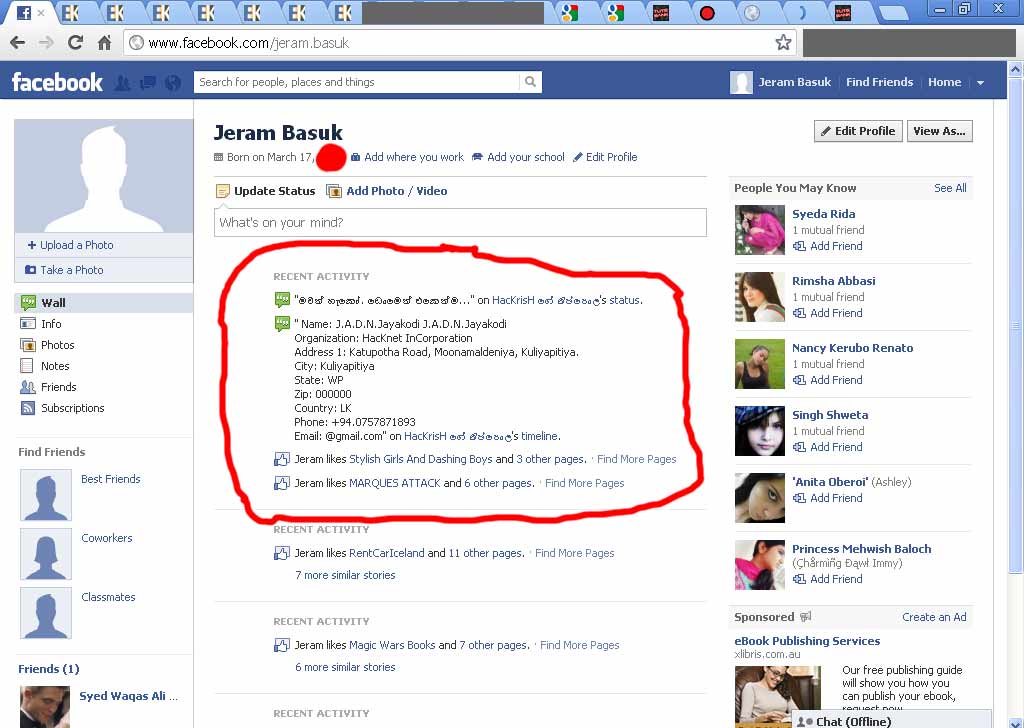Switch to the Wall section
Screen dimensions: 1024x728
click(x=104, y=303)
